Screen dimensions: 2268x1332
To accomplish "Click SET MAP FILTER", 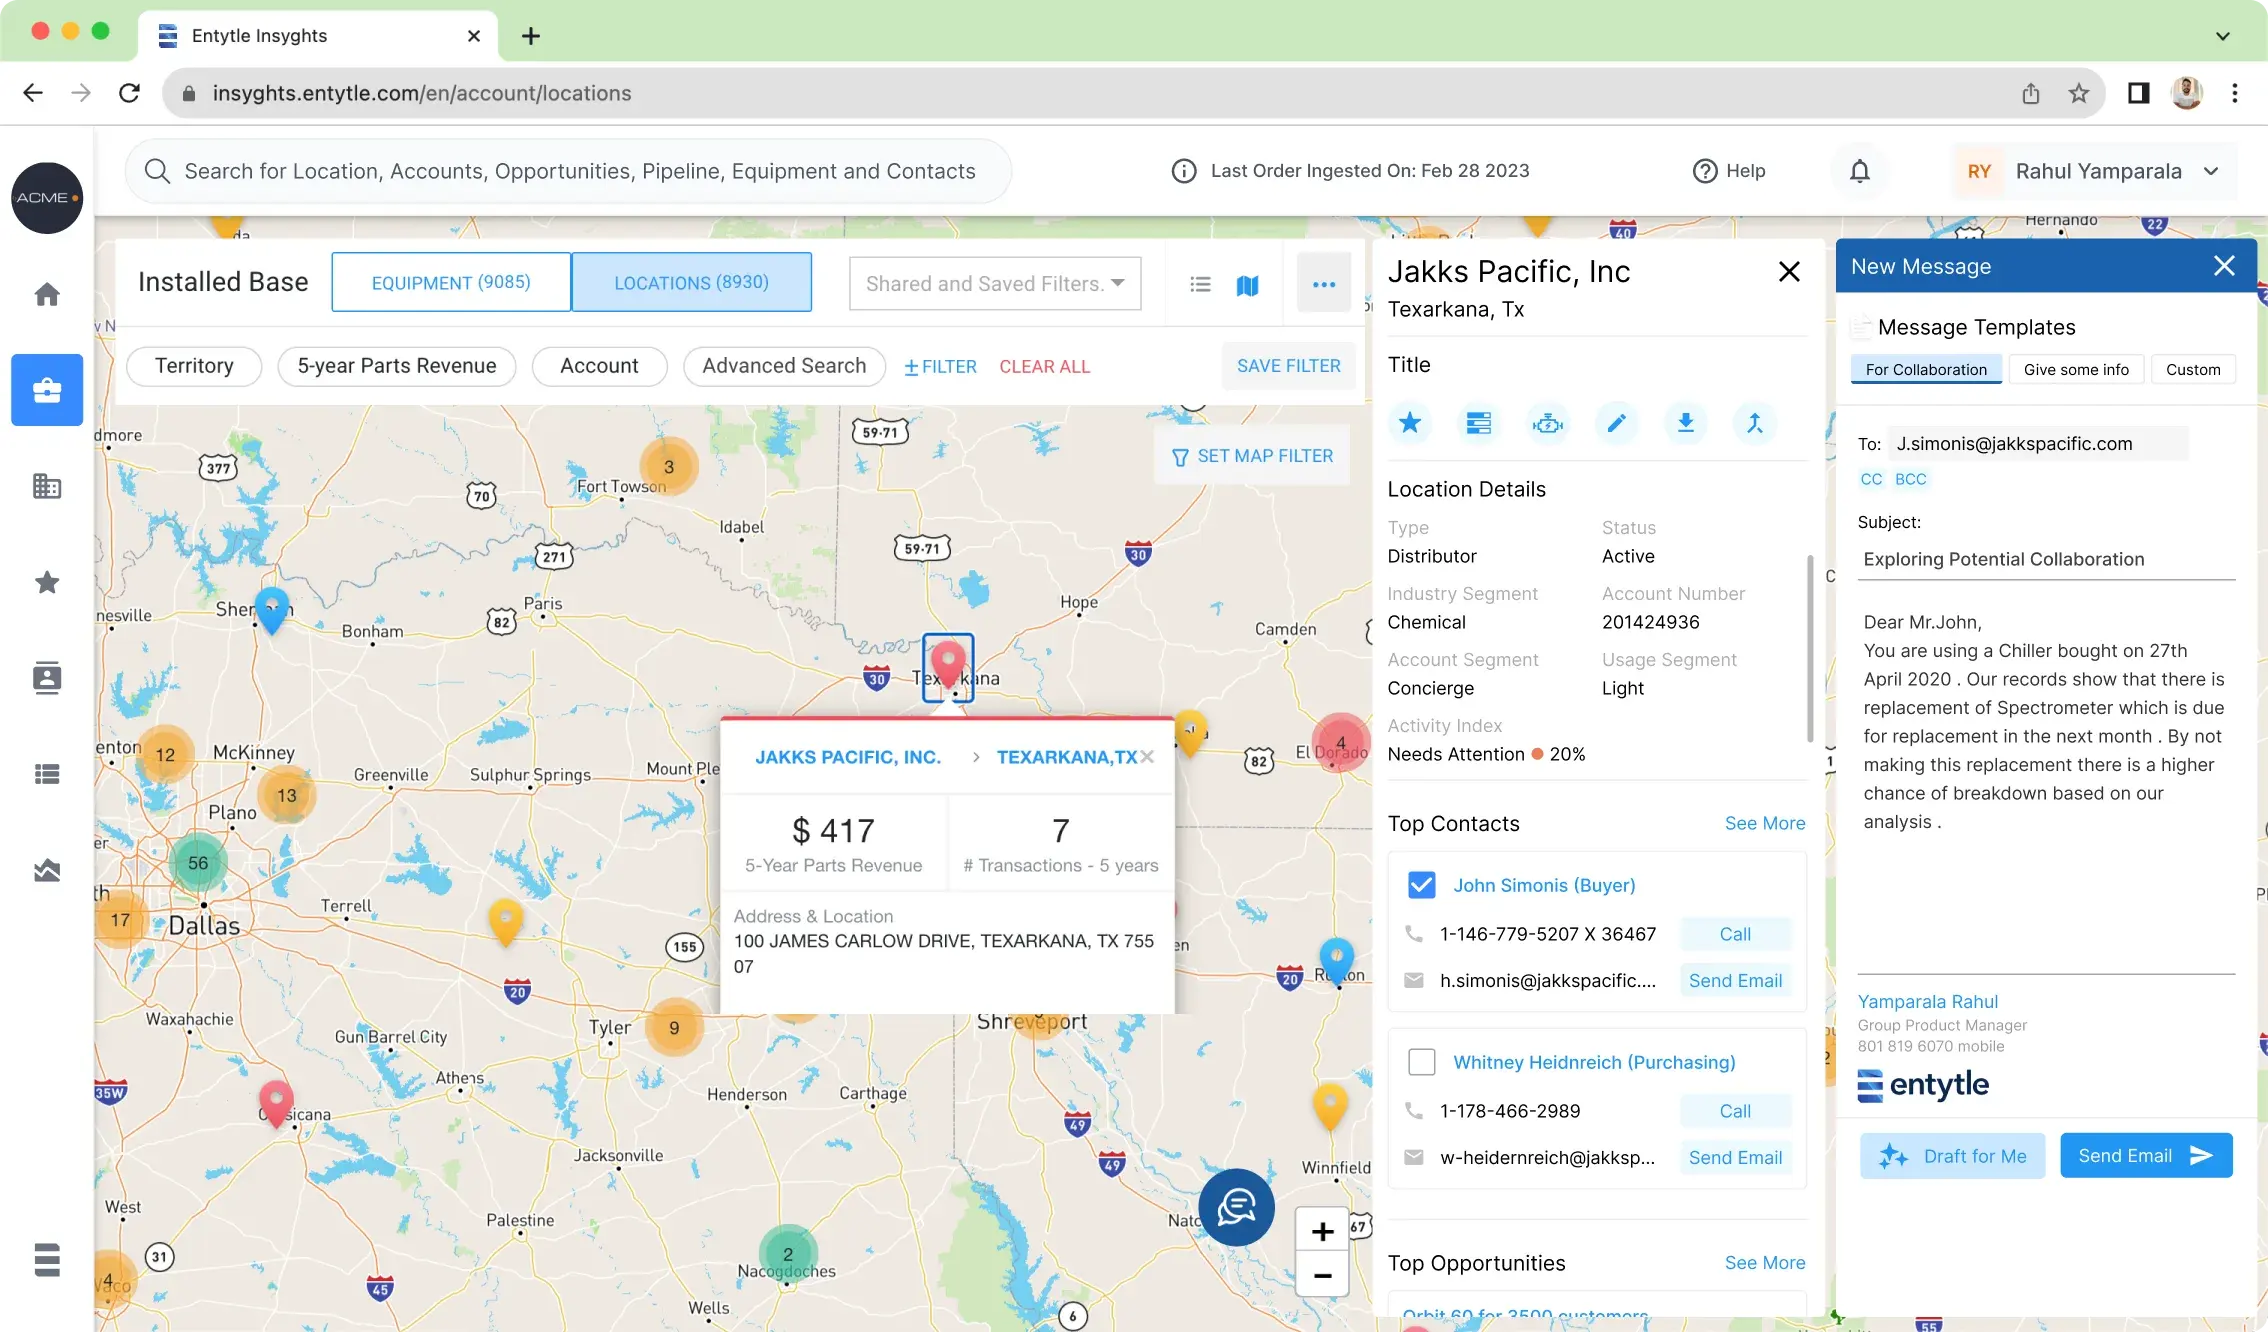I will point(1252,456).
